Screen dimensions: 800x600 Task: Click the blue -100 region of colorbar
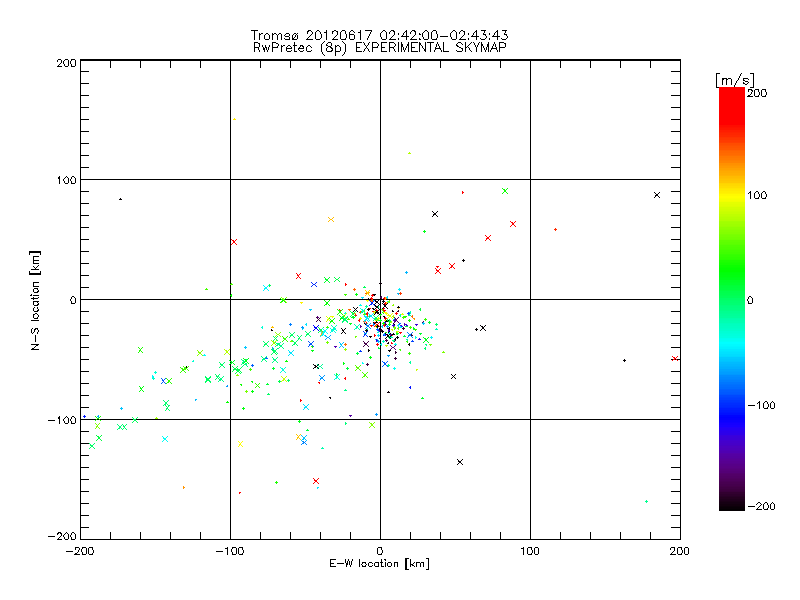(x=732, y=405)
